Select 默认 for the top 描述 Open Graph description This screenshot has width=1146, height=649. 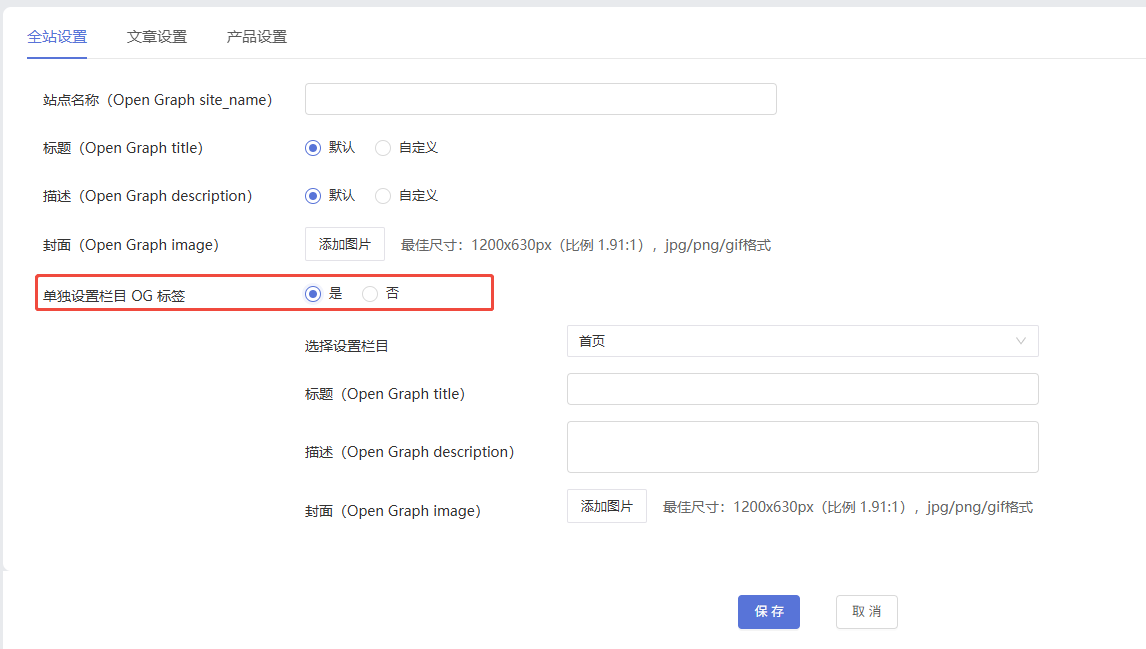click(x=313, y=196)
